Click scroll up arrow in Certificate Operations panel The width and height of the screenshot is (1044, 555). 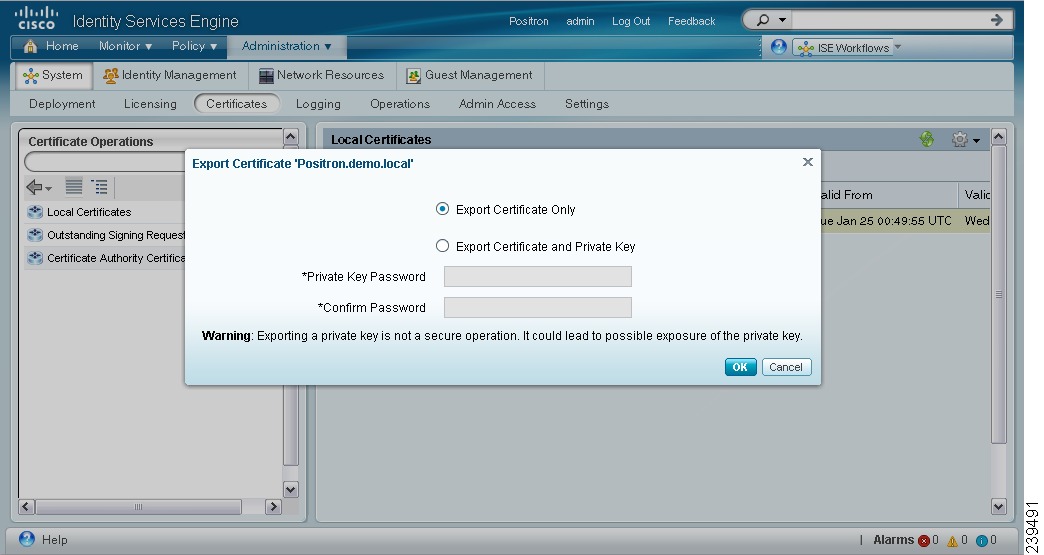(290, 136)
